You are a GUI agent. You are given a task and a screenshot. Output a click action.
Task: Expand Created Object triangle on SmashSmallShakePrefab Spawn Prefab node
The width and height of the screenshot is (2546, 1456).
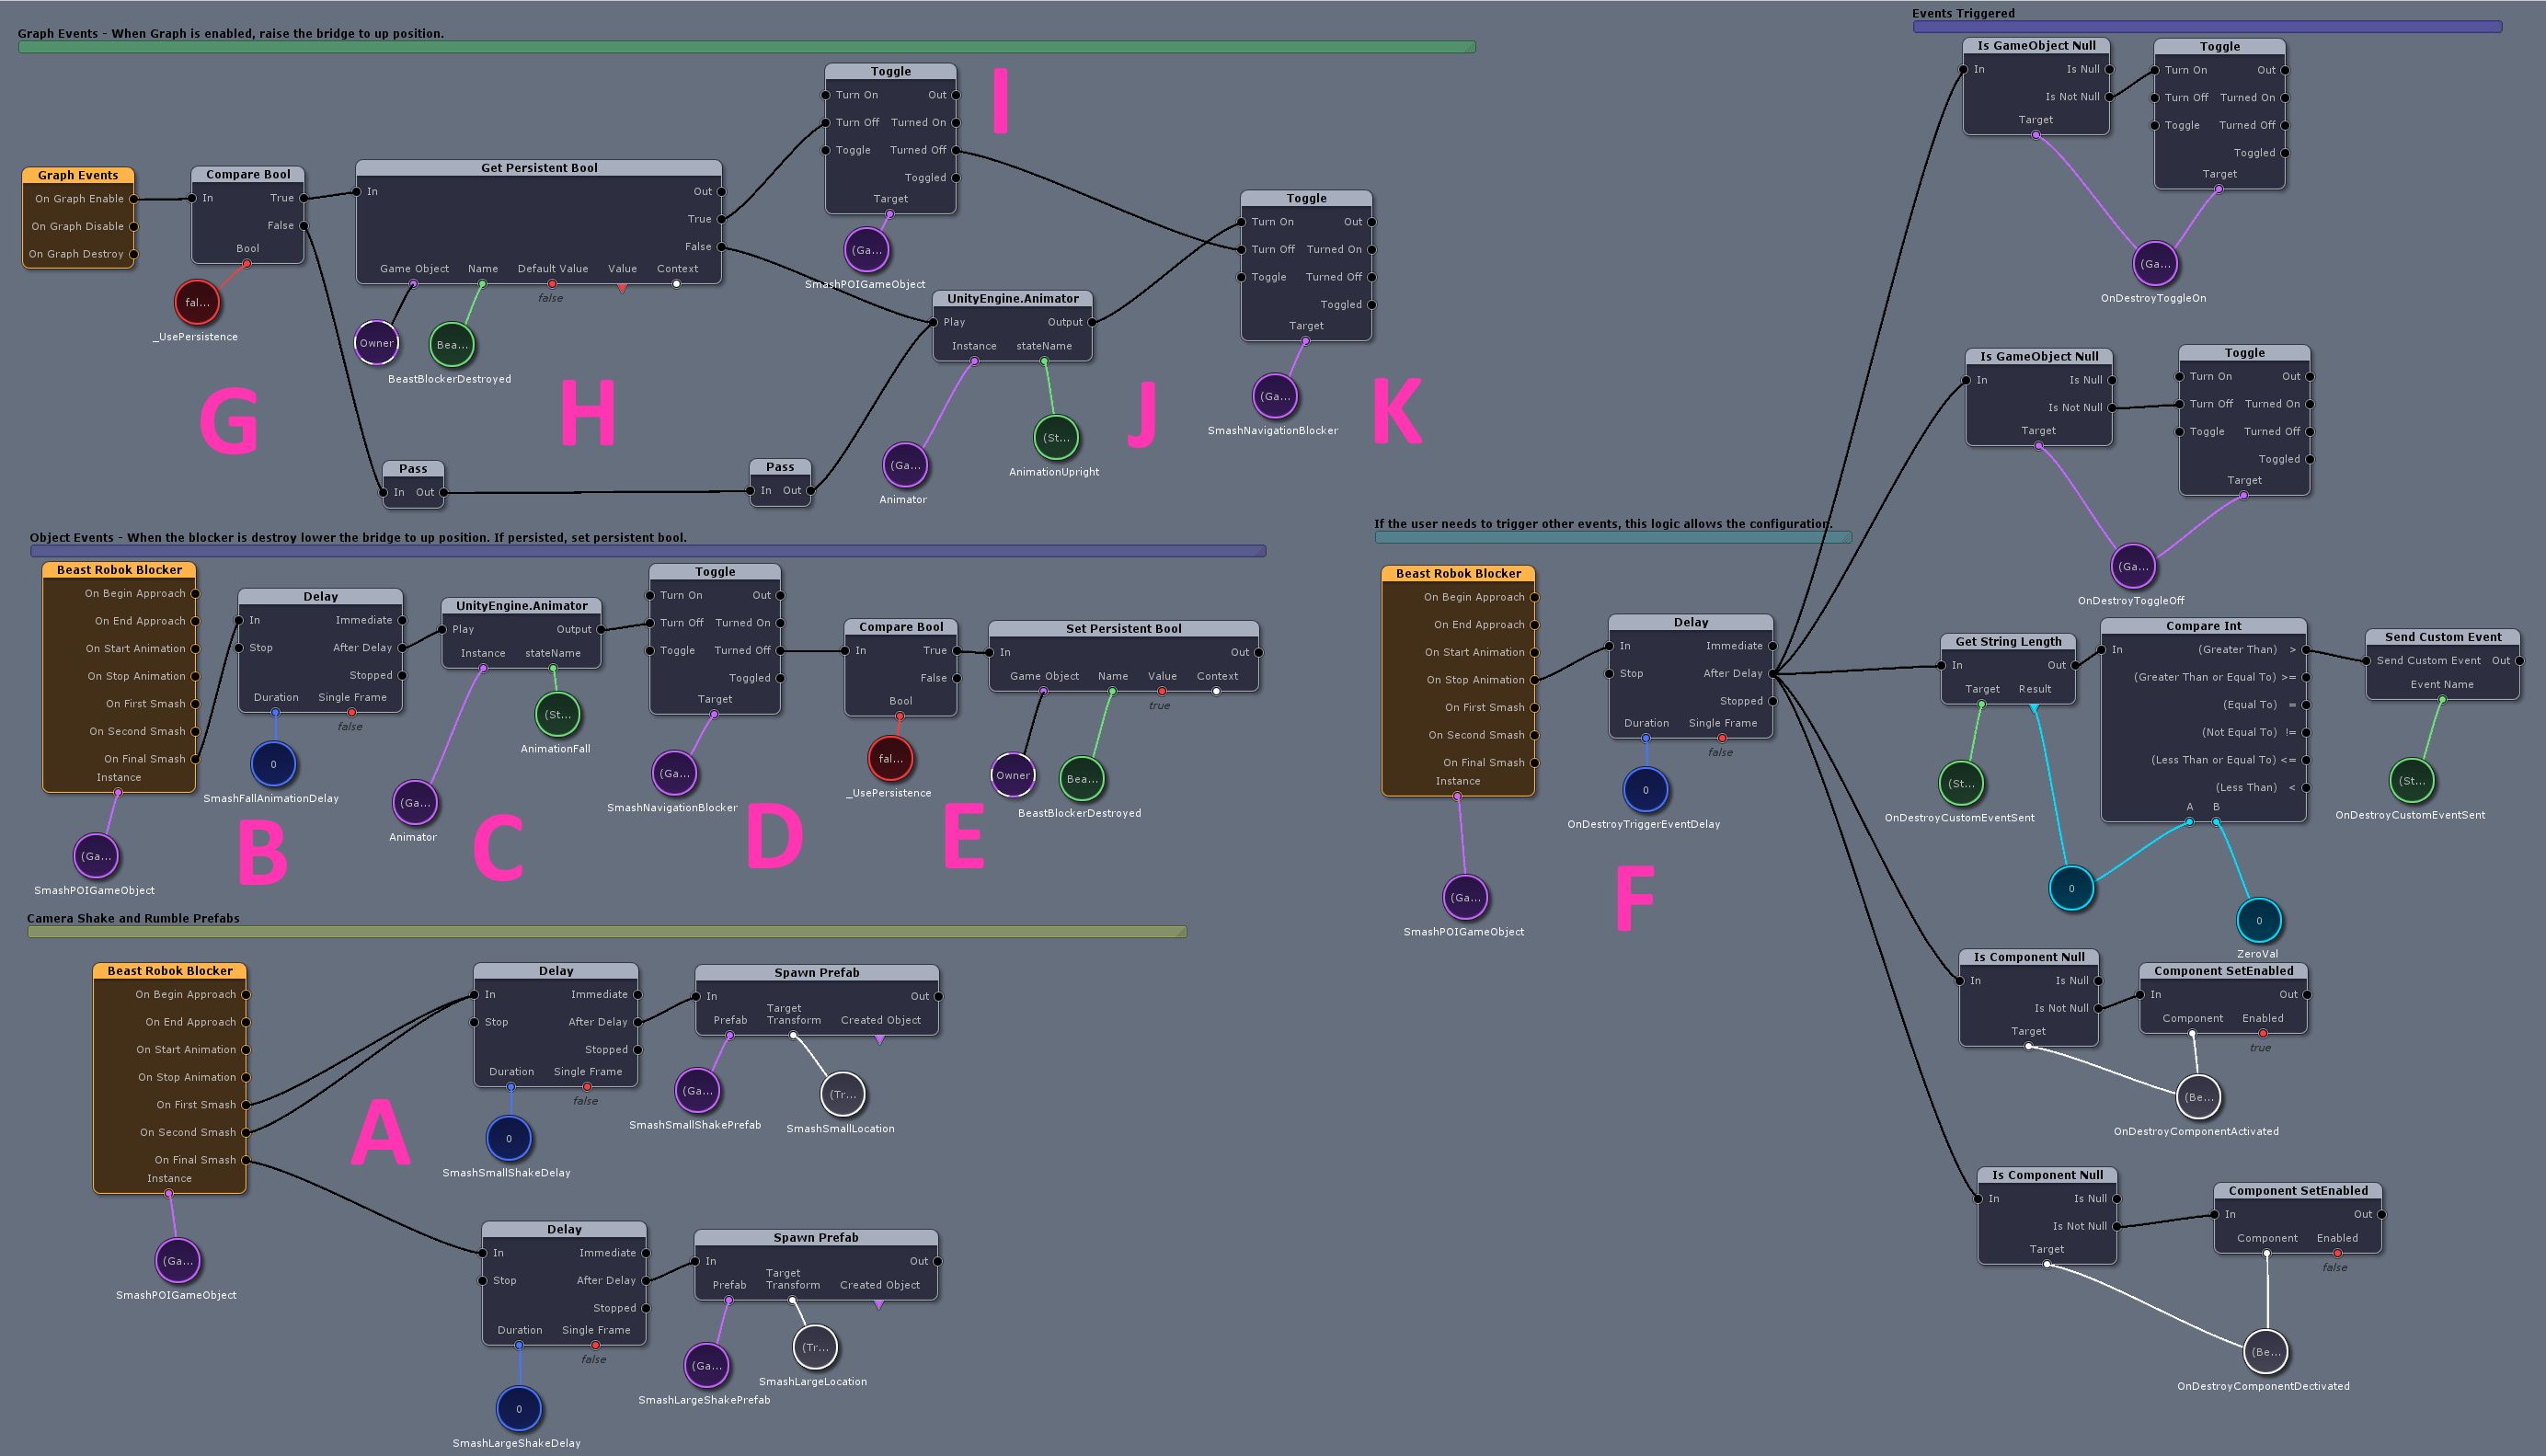click(880, 1040)
